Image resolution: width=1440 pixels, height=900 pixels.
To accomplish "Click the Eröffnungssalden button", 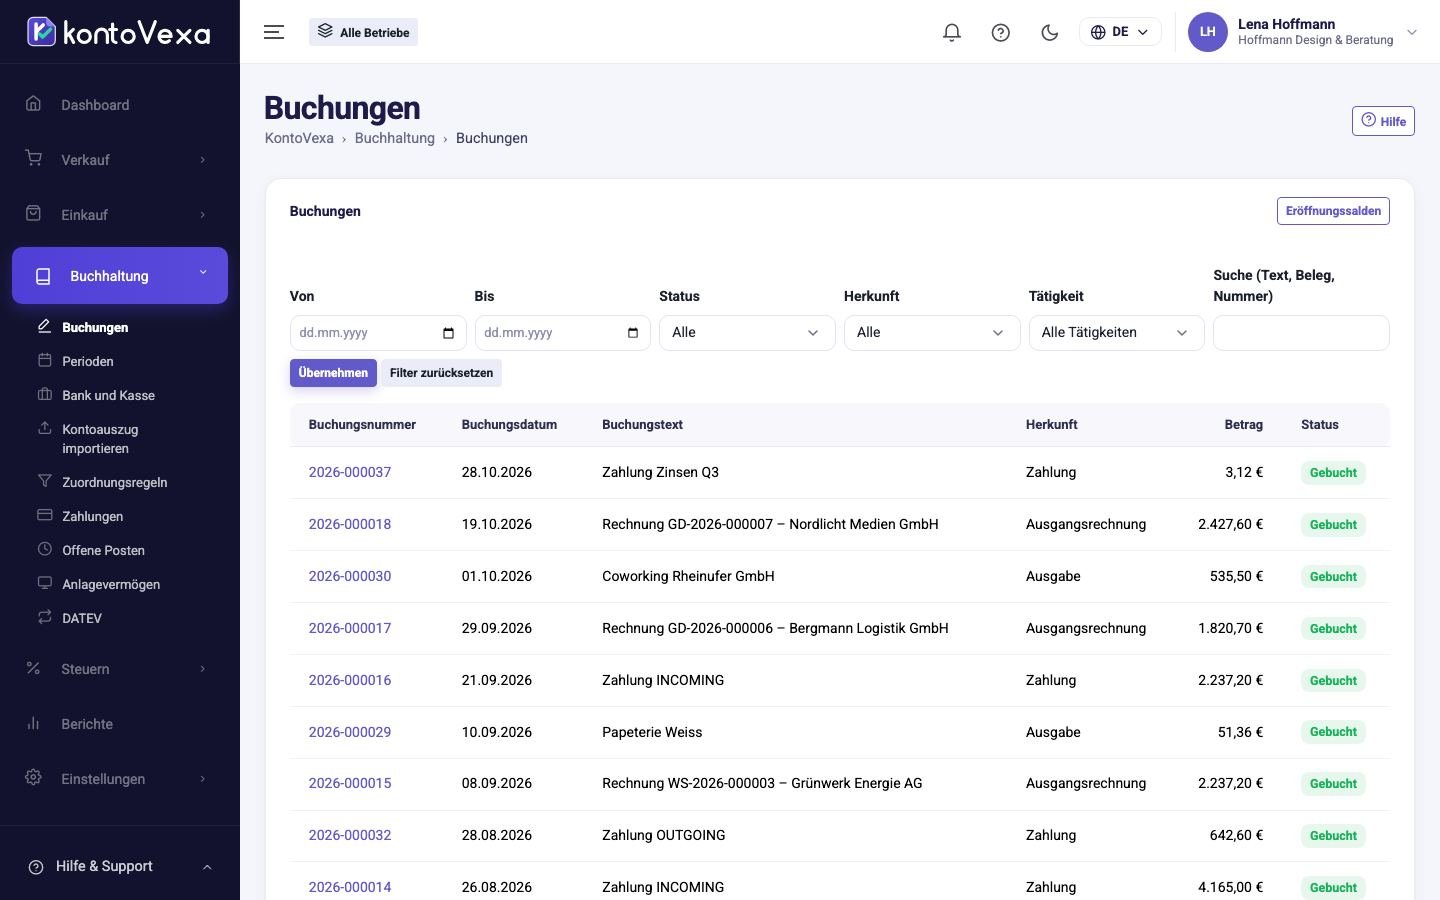I will click(x=1333, y=211).
